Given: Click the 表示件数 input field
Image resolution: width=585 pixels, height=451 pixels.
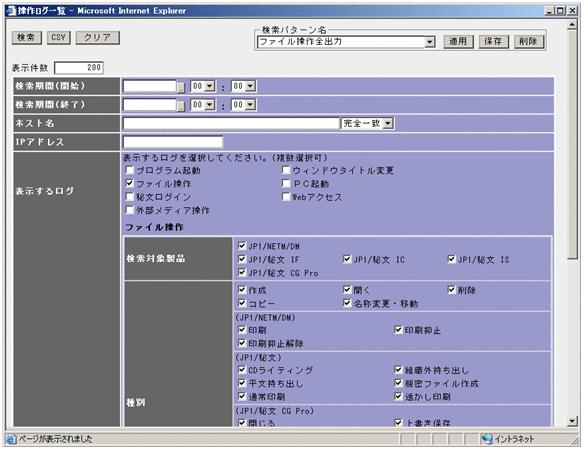Looking at the screenshot, I should point(79,68).
